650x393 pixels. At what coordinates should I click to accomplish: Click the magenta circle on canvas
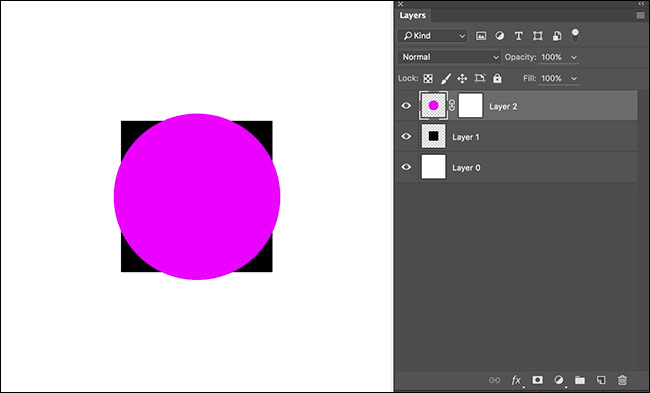click(197, 196)
